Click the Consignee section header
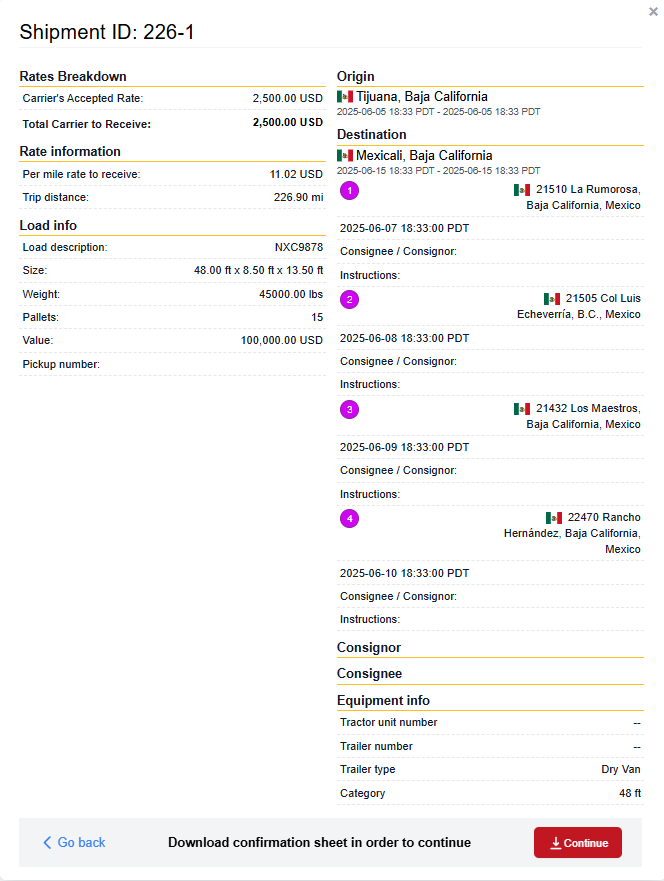This screenshot has width=664, height=881. coord(370,674)
